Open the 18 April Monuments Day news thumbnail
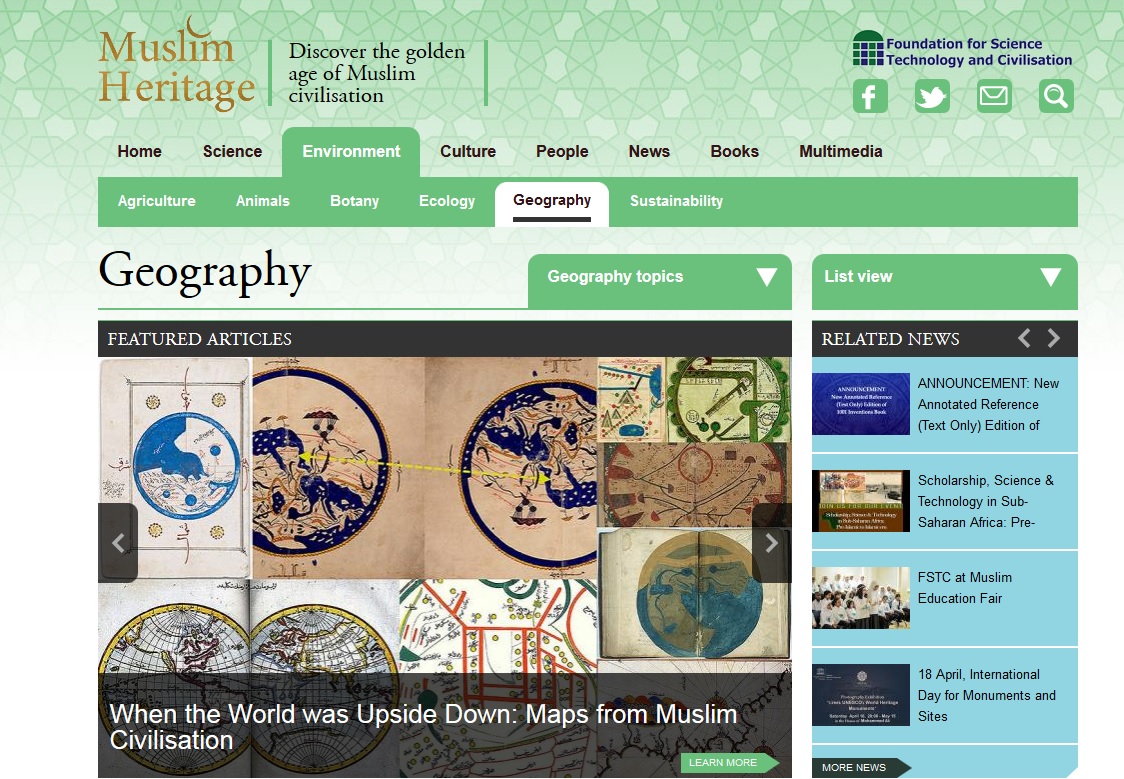The width and height of the screenshot is (1124, 779). click(x=860, y=694)
